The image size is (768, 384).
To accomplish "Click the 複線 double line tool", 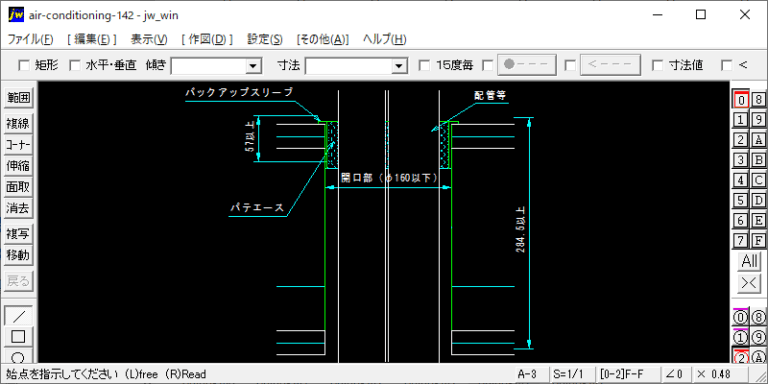I will [18, 124].
